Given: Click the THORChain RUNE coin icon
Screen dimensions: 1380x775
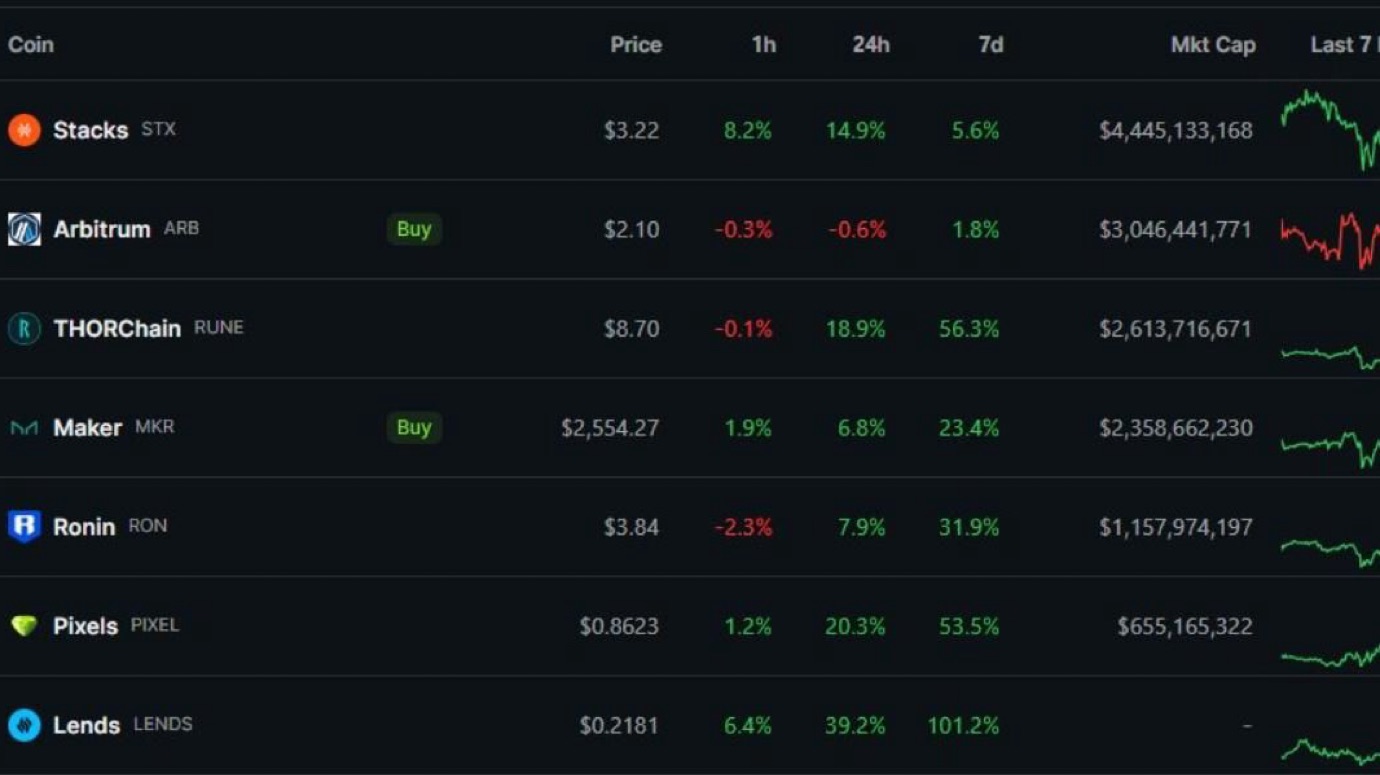Looking at the screenshot, I should coord(24,328).
